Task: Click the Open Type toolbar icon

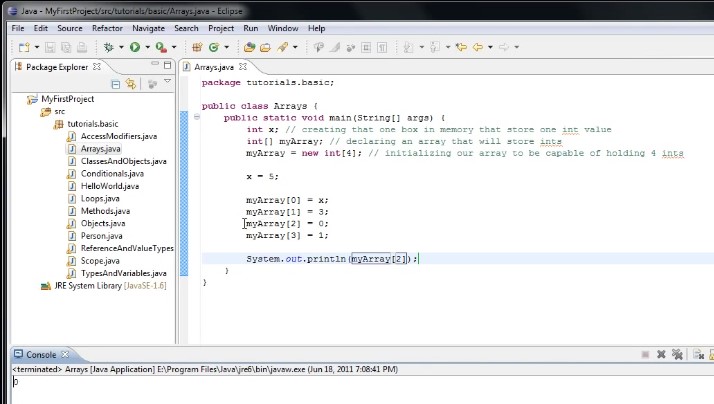Action: (248, 47)
